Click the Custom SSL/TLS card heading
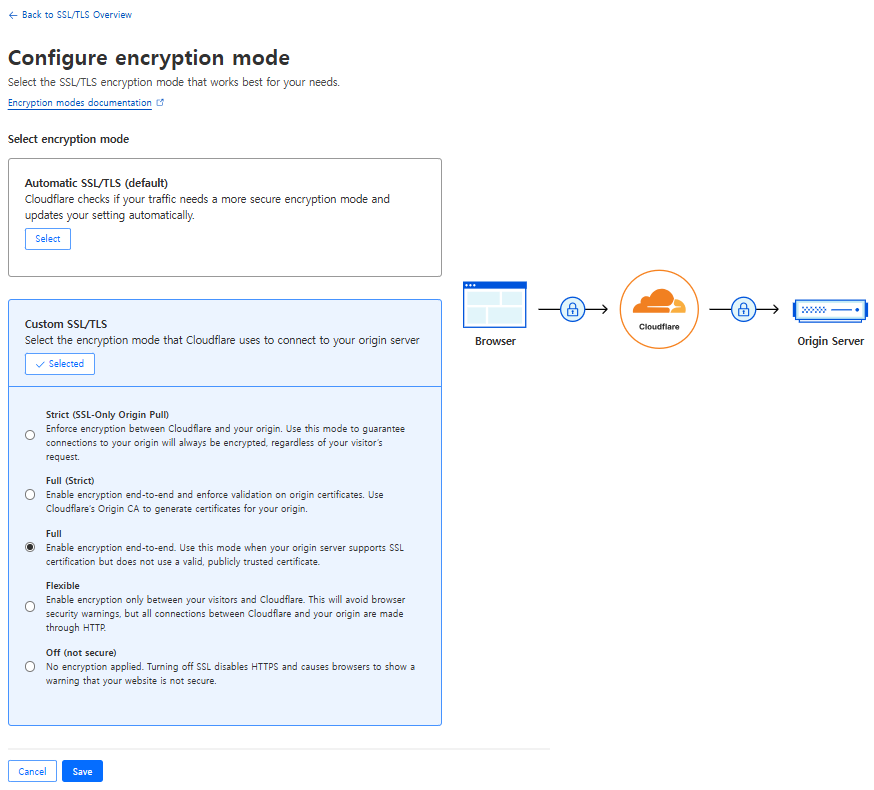874x790 pixels. coord(66,324)
